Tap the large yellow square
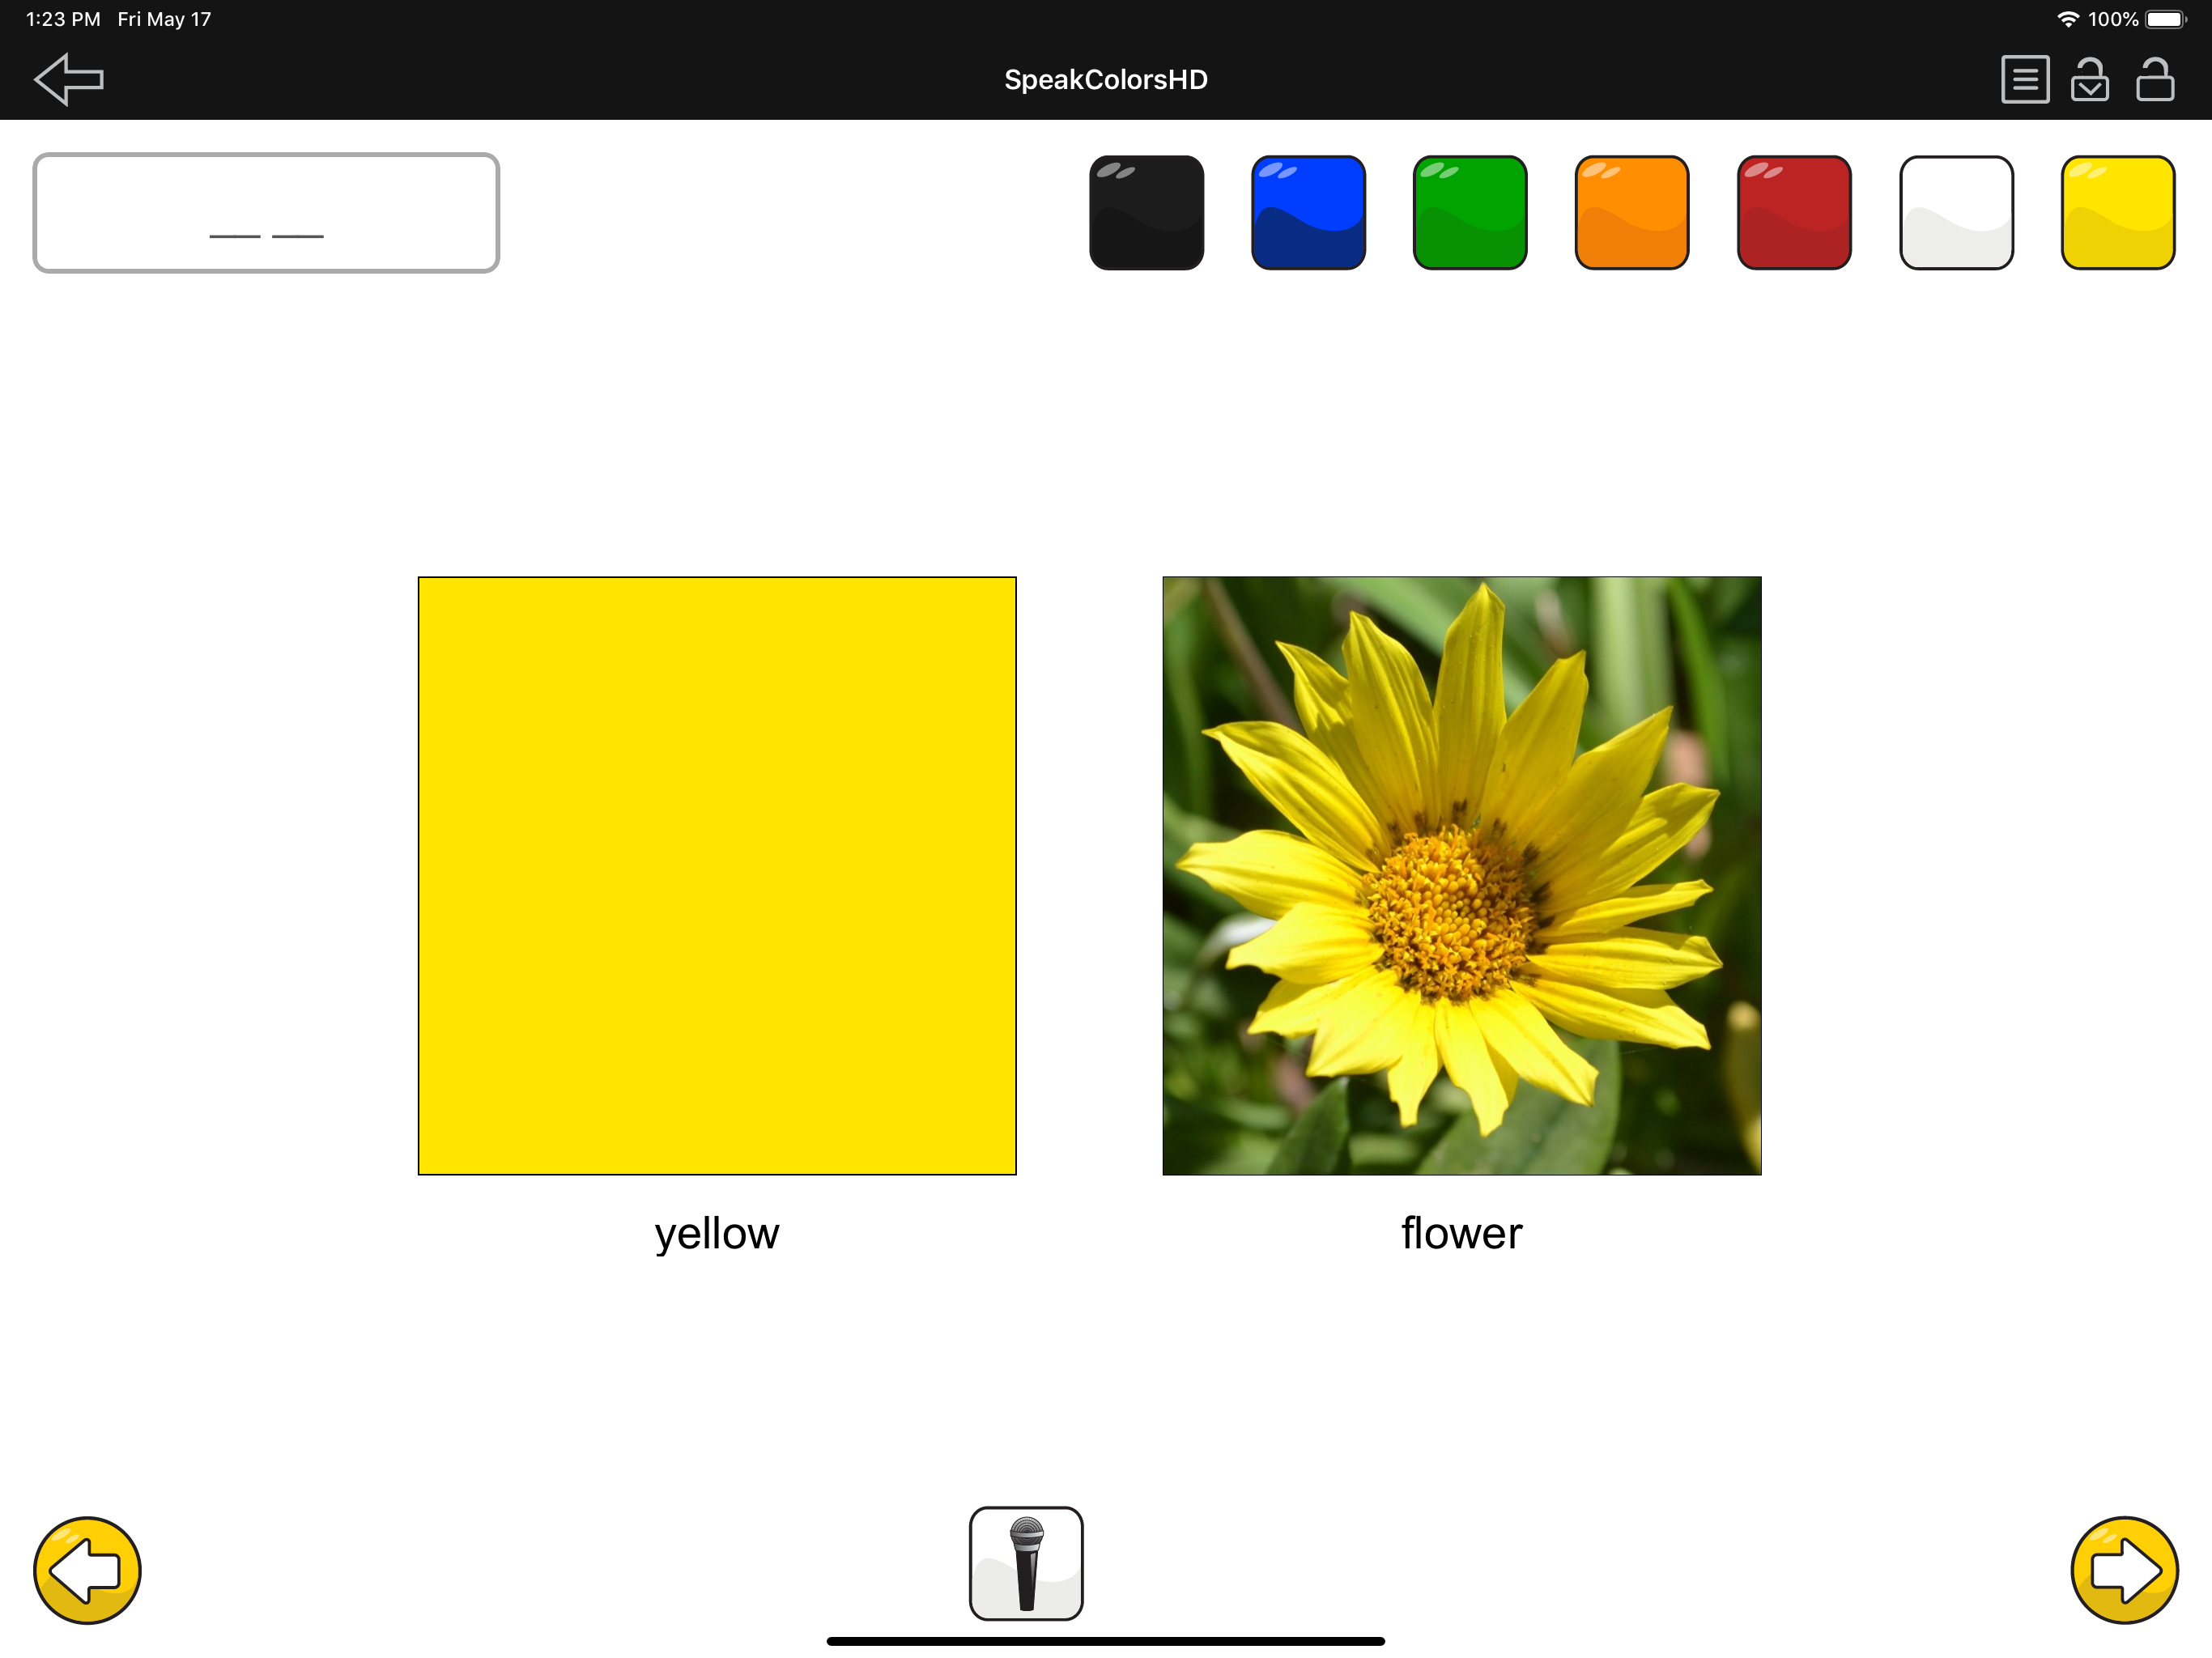 pyautogui.click(x=717, y=875)
